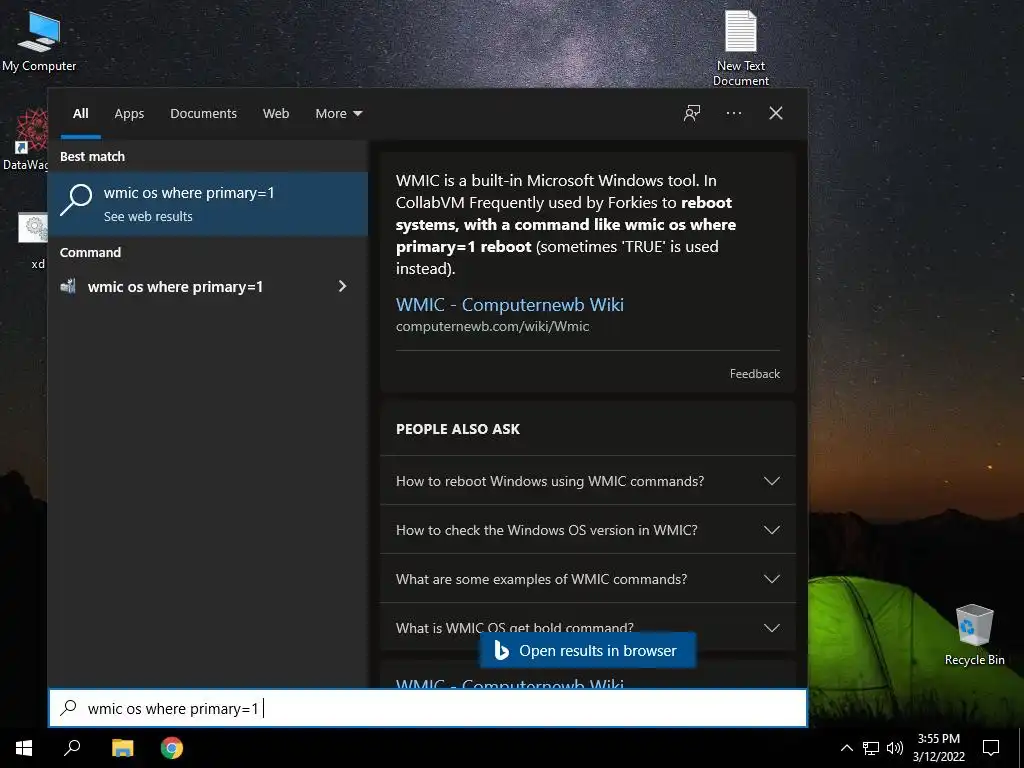Click the Windows Start button
The height and width of the screenshot is (768, 1024).
(24, 748)
